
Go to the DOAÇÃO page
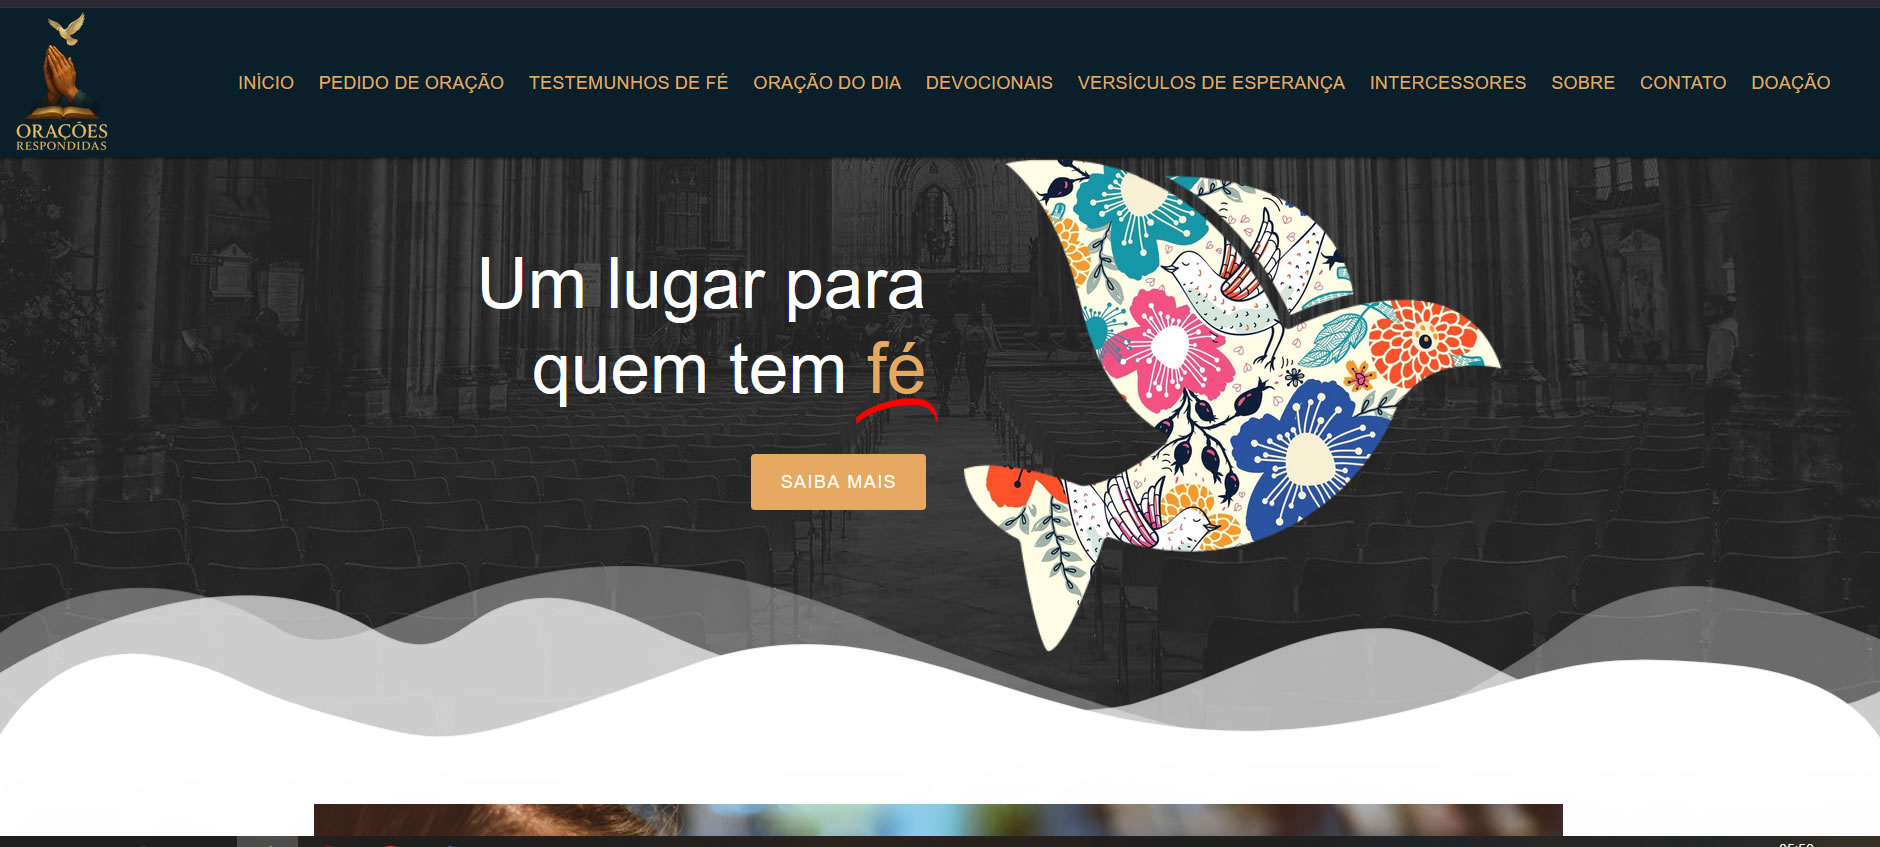(1790, 83)
